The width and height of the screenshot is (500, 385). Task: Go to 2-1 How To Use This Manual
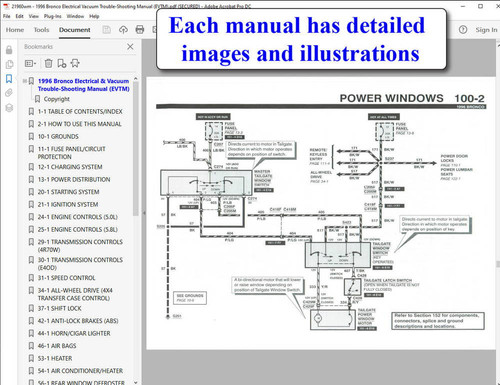tap(79, 124)
